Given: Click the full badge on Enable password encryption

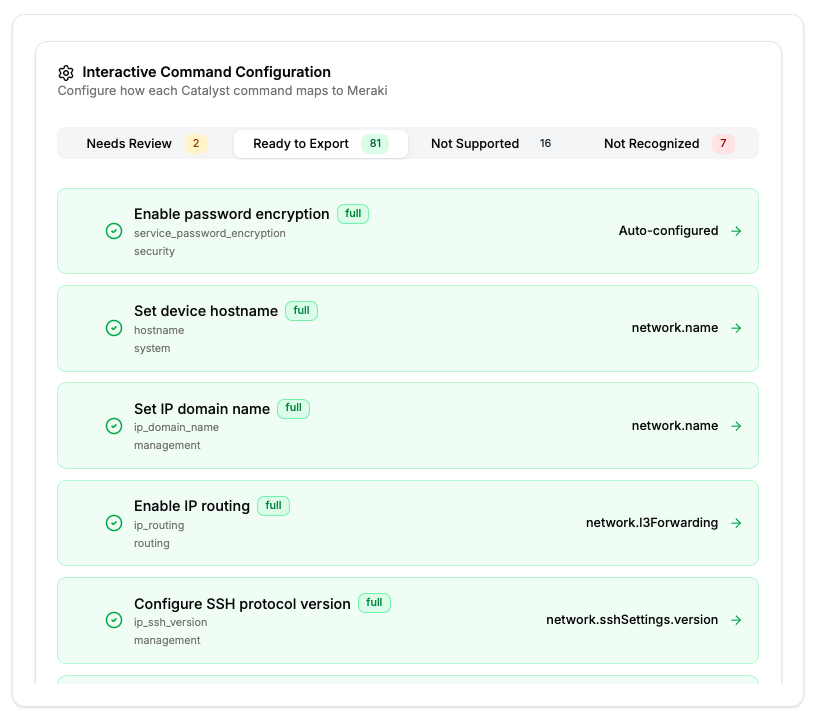Looking at the screenshot, I should coord(353,214).
